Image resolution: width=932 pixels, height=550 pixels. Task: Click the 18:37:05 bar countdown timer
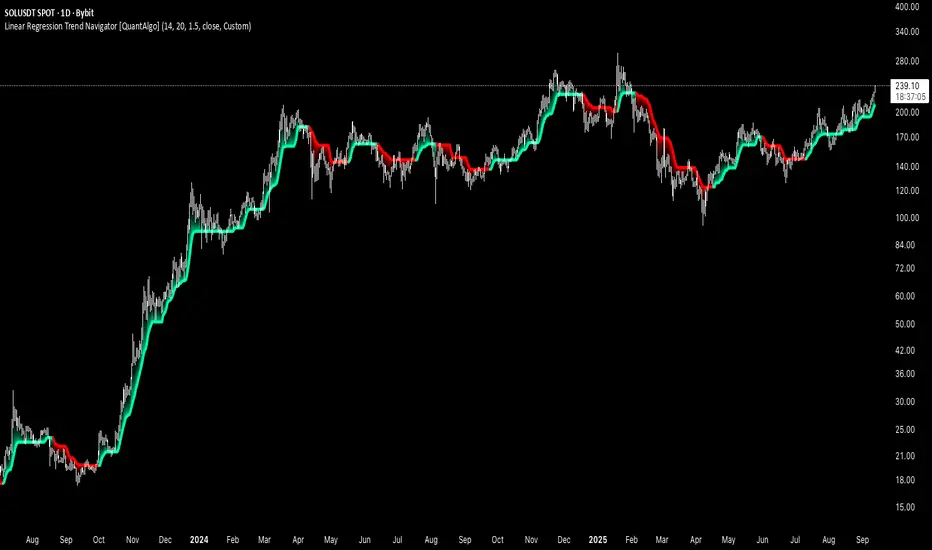pos(910,96)
